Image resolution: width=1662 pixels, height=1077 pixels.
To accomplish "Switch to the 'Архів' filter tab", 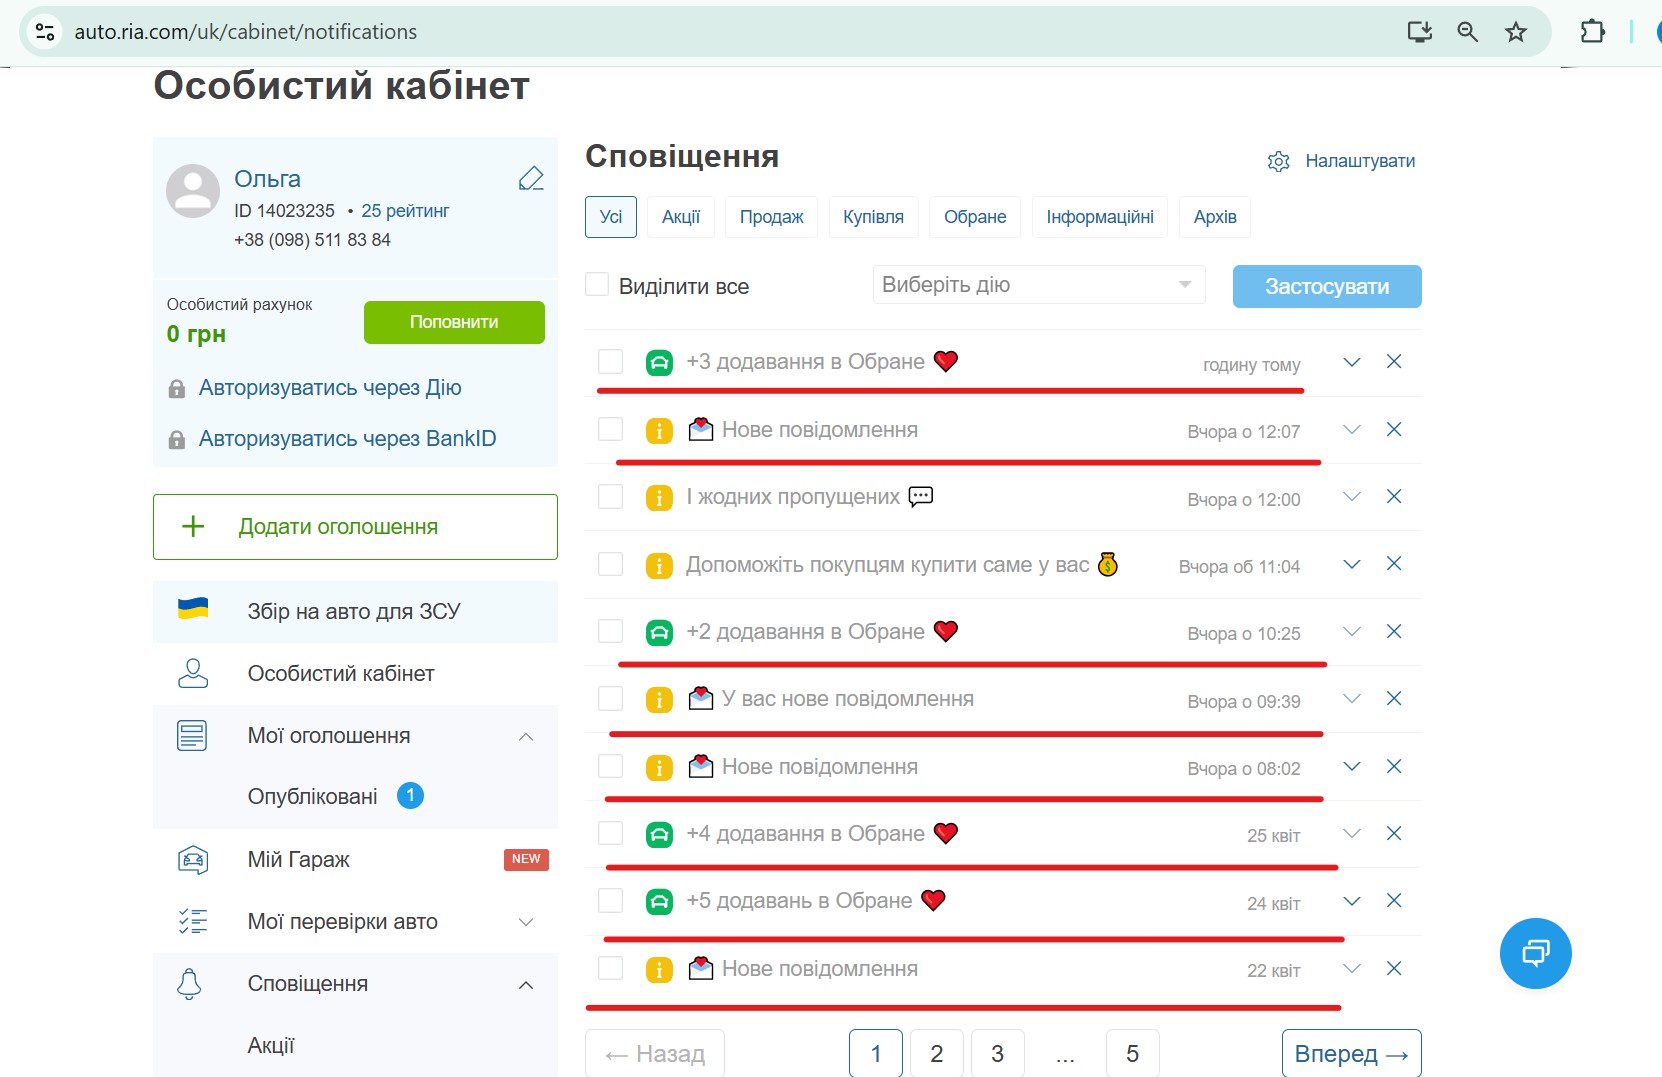I will click(x=1215, y=217).
